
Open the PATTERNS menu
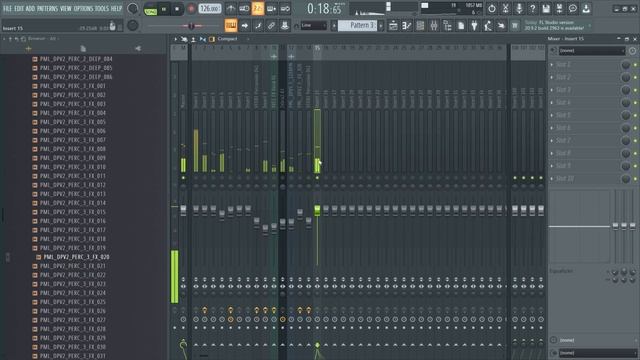[47, 9]
